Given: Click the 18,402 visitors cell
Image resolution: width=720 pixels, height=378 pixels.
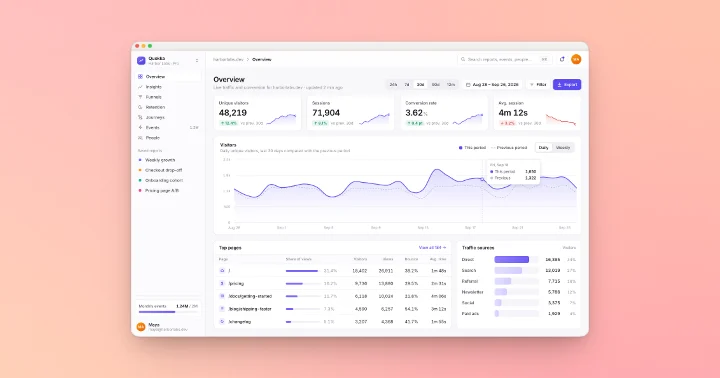Looking at the screenshot, I should (360, 271).
